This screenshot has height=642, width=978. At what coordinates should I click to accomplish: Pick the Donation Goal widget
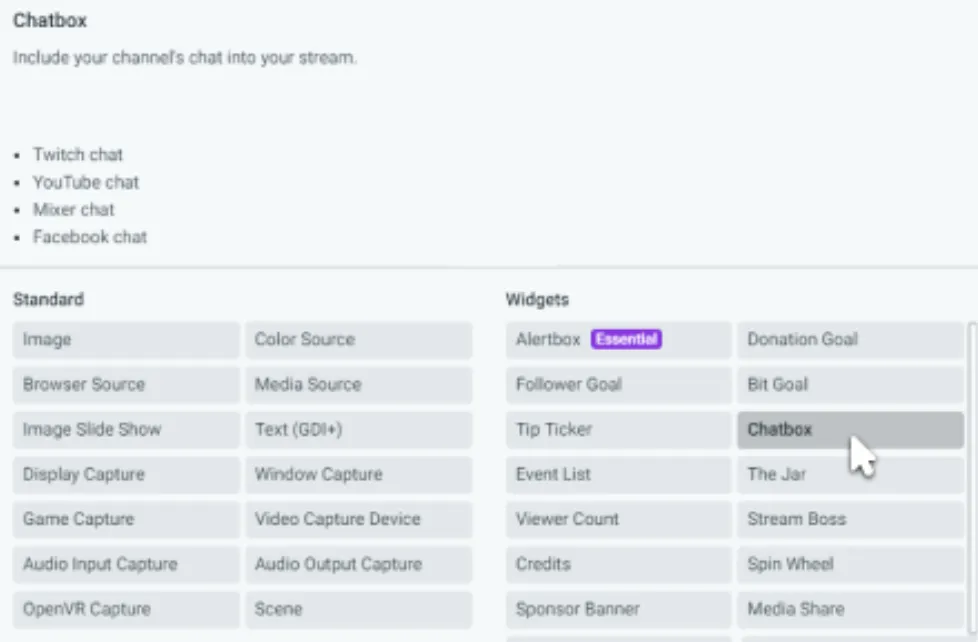[x=850, y=340]
